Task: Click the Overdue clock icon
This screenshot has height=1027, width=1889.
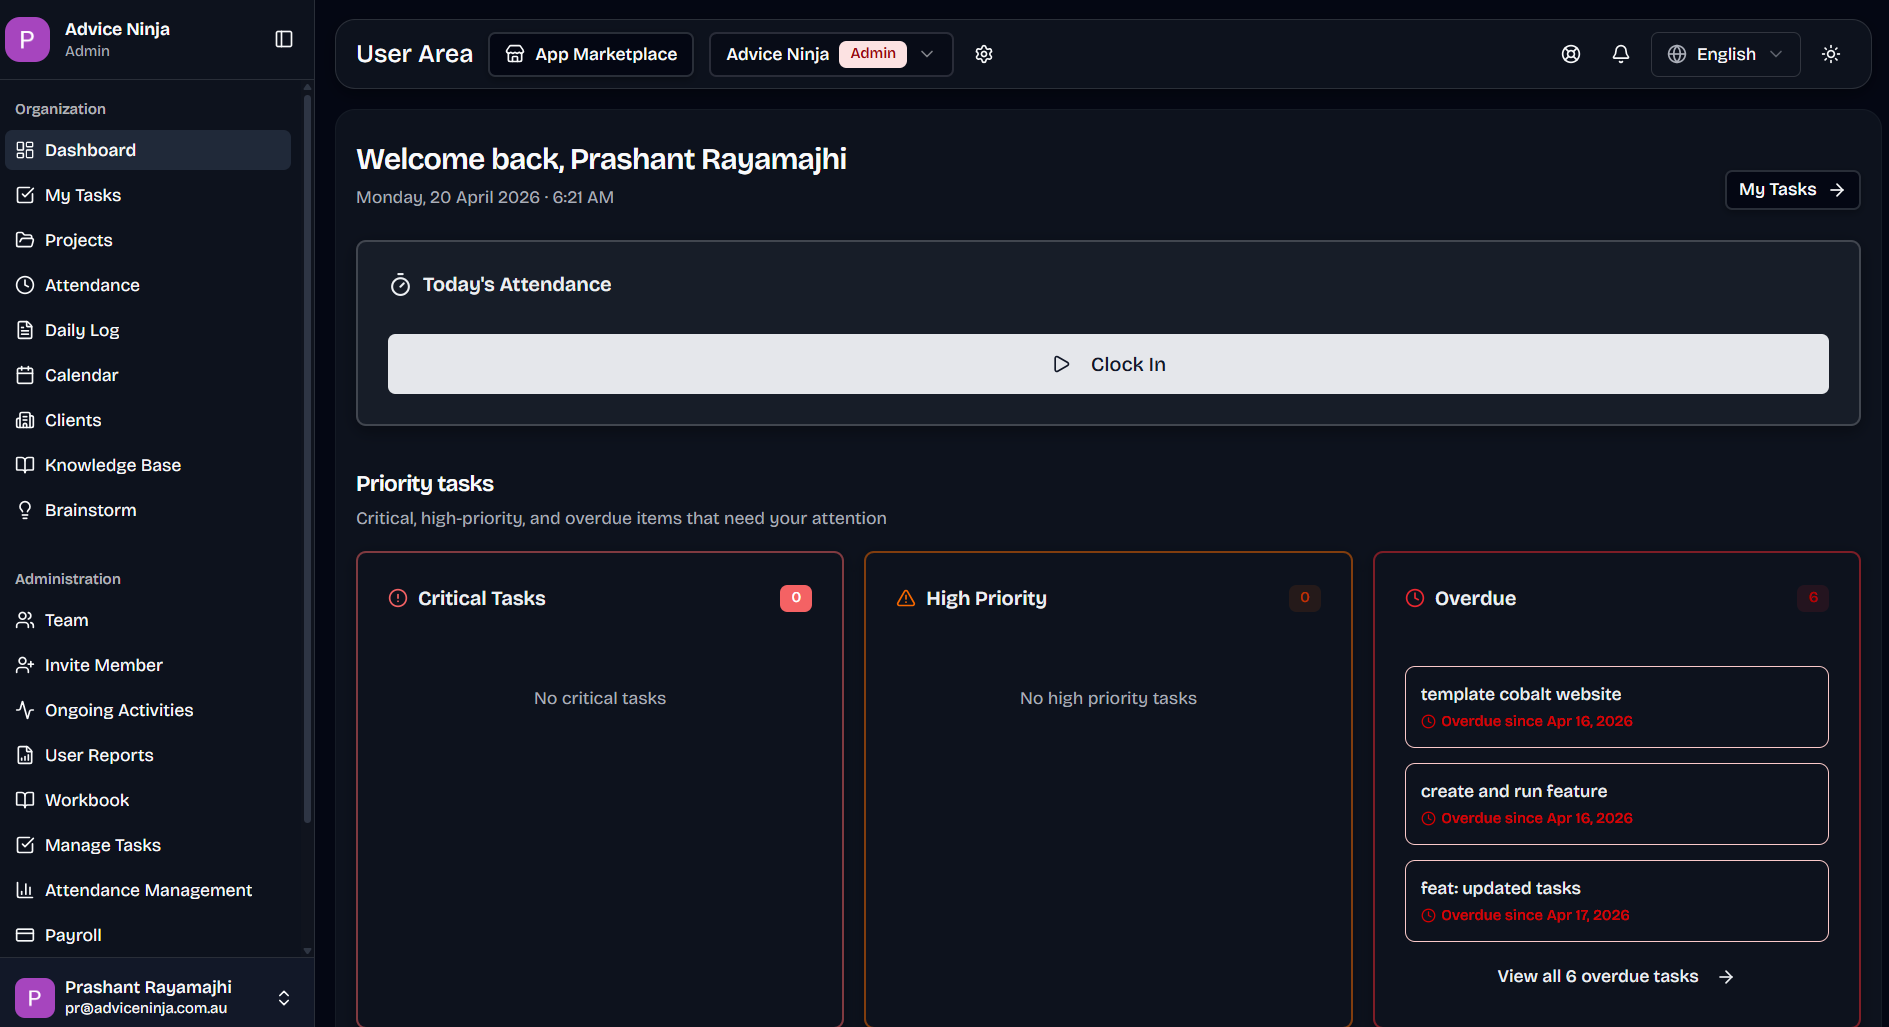Action: coord(1415,598)
